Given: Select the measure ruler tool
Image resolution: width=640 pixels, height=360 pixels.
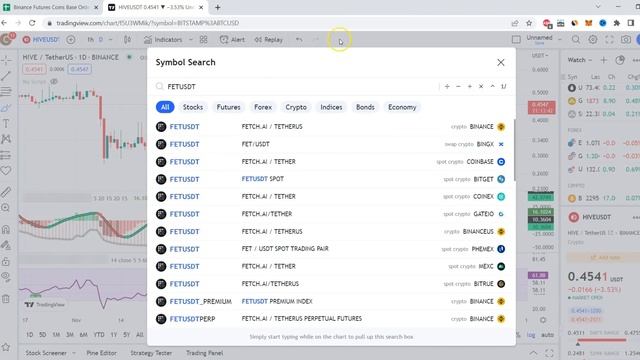Looking at the screenshot, I should coord(6,192).
